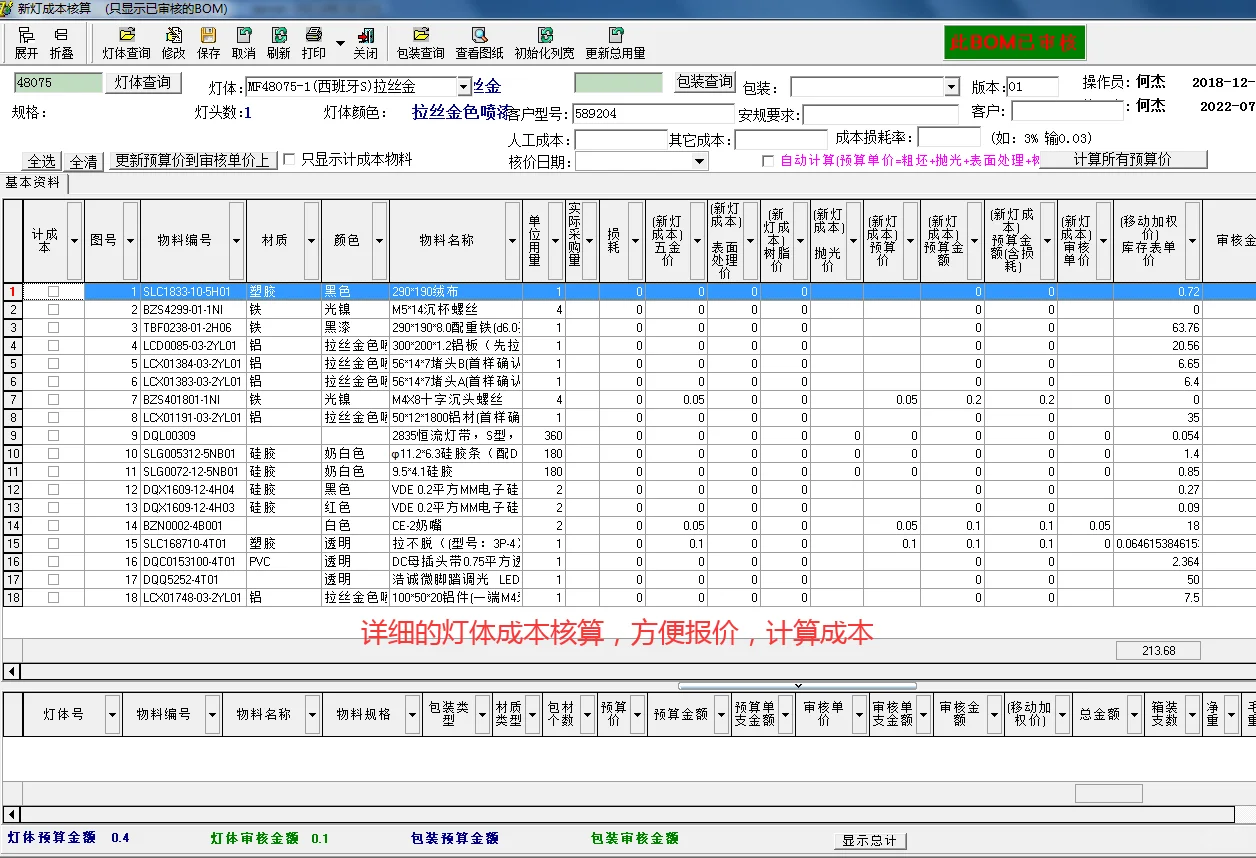Select the 基本资料 tab

(x=33, y=183)
